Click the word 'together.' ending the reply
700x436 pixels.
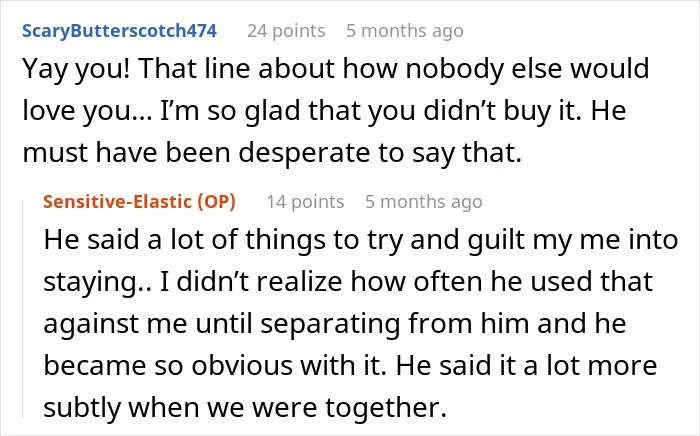pos(386,408)
